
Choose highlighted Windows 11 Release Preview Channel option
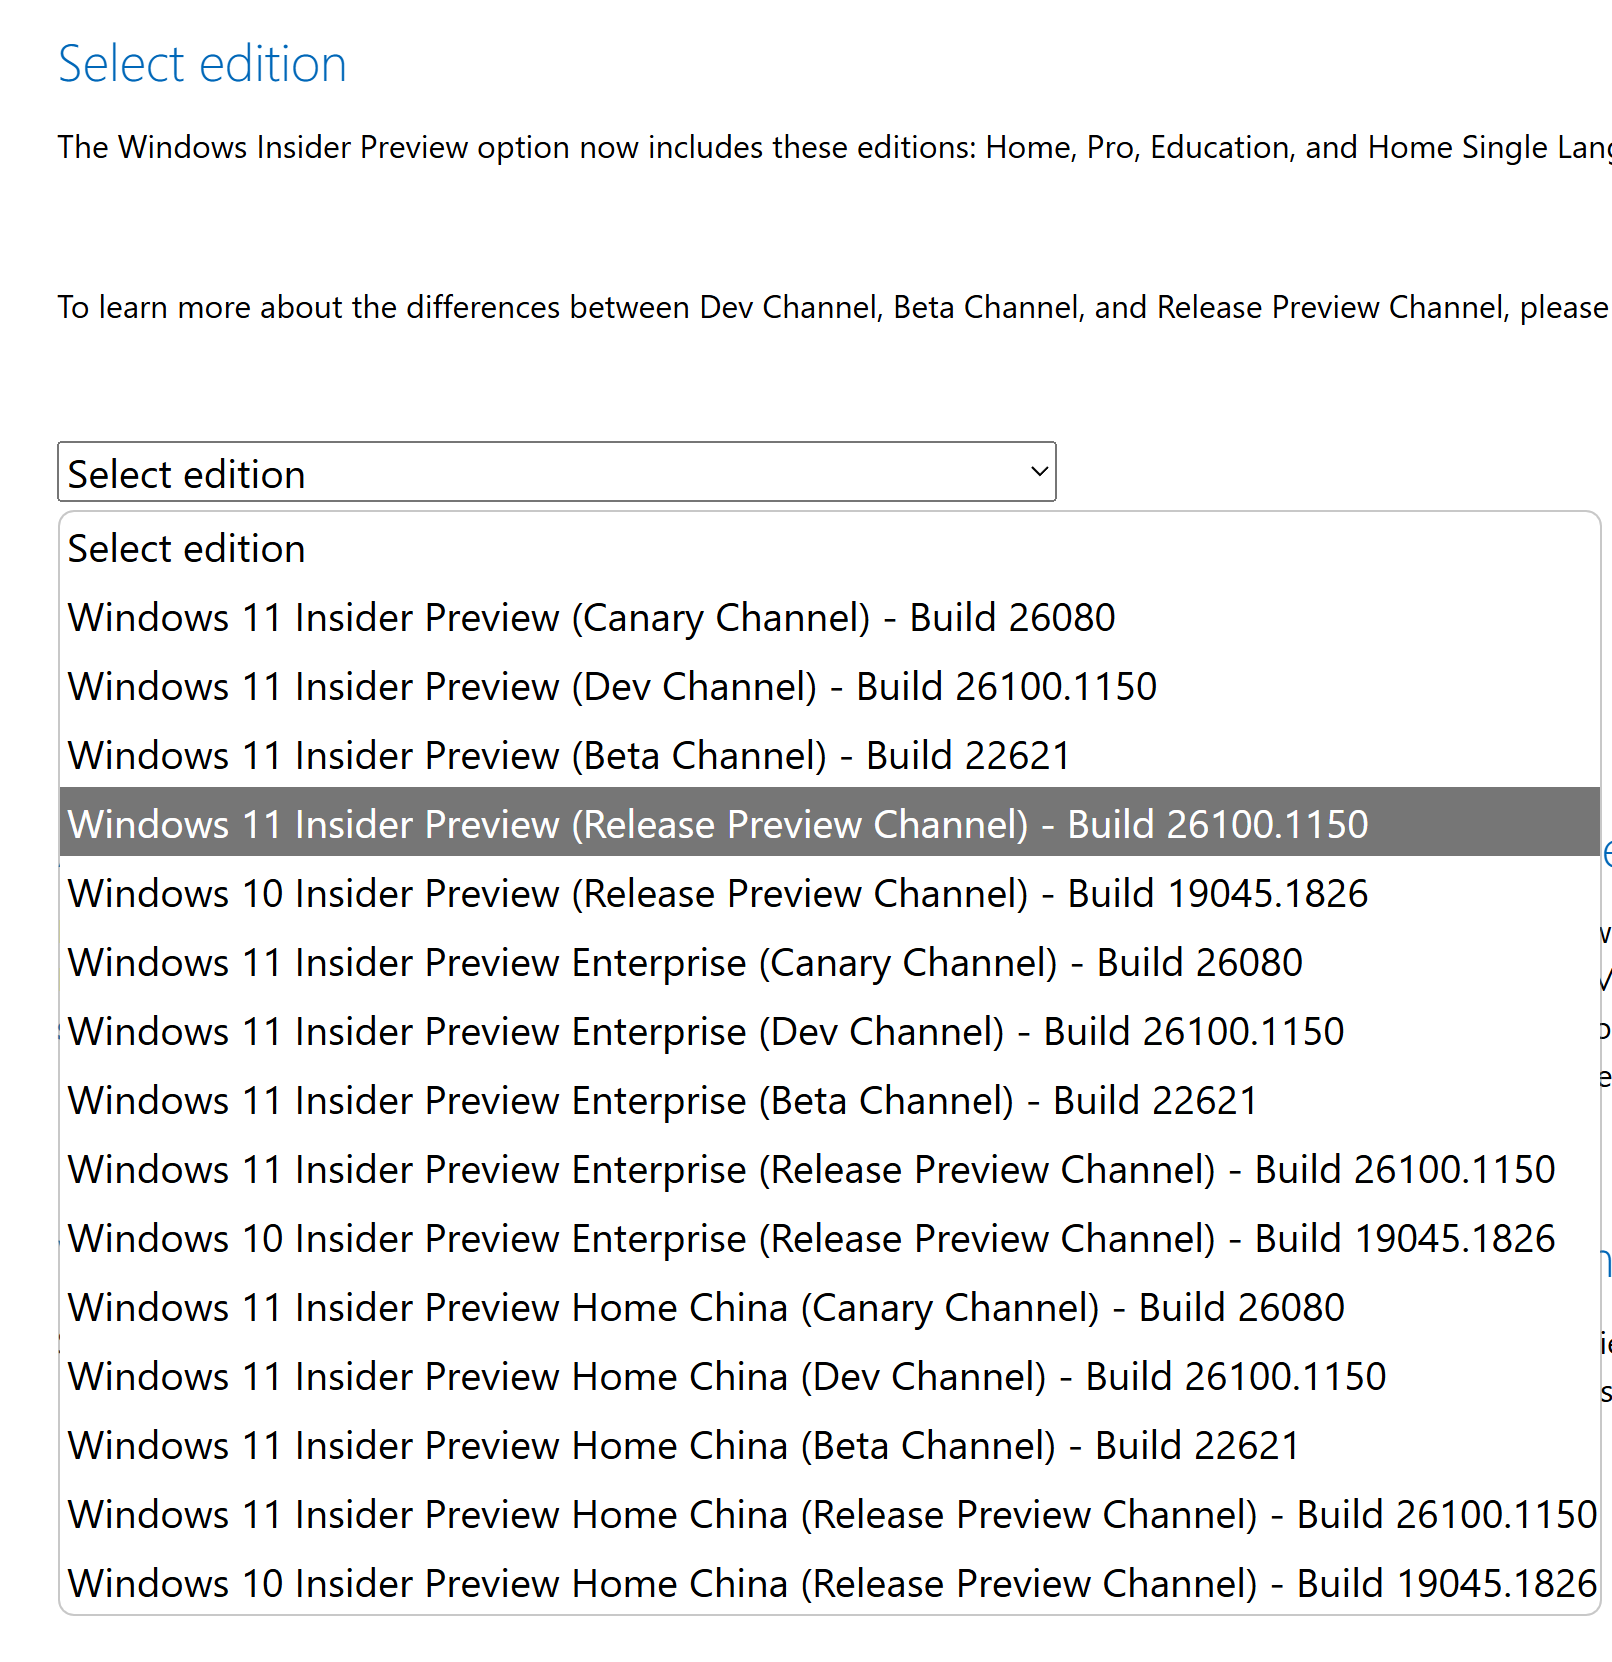[x=829, y=822]
